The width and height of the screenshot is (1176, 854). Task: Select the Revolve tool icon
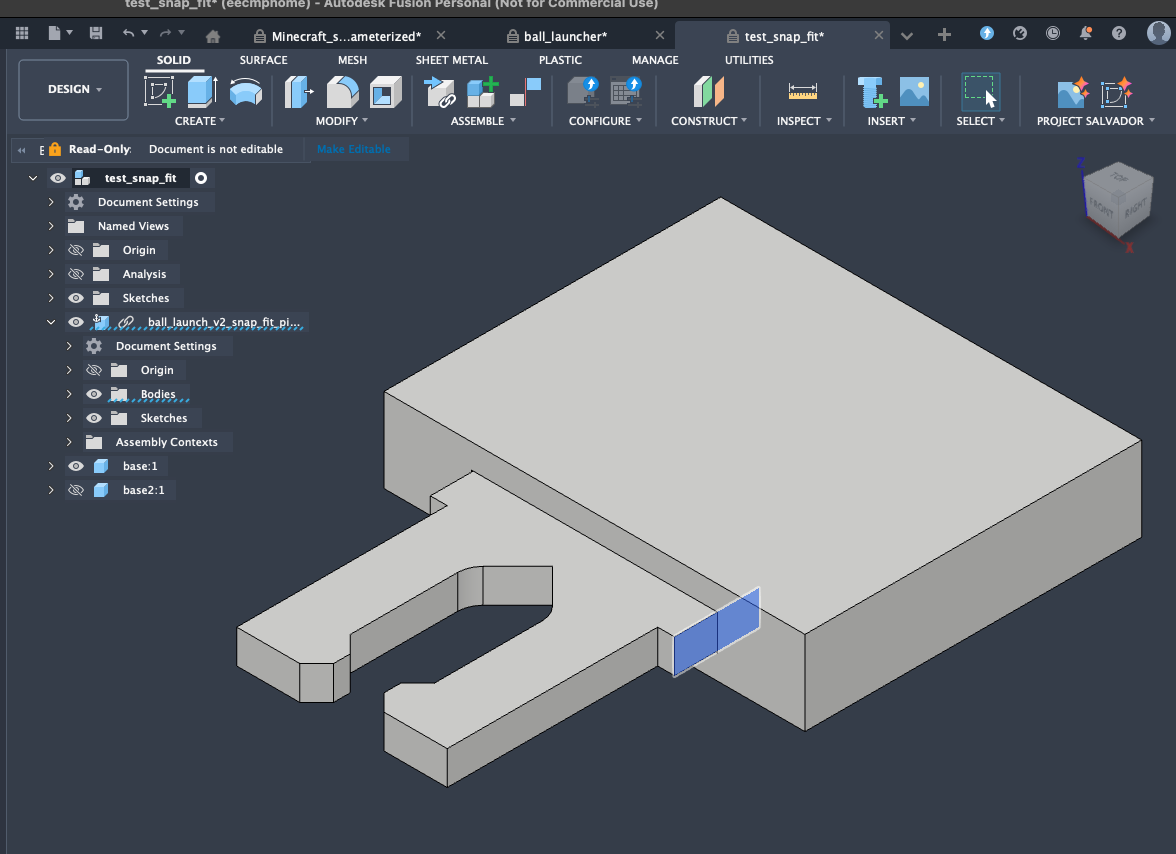[245, 92]
